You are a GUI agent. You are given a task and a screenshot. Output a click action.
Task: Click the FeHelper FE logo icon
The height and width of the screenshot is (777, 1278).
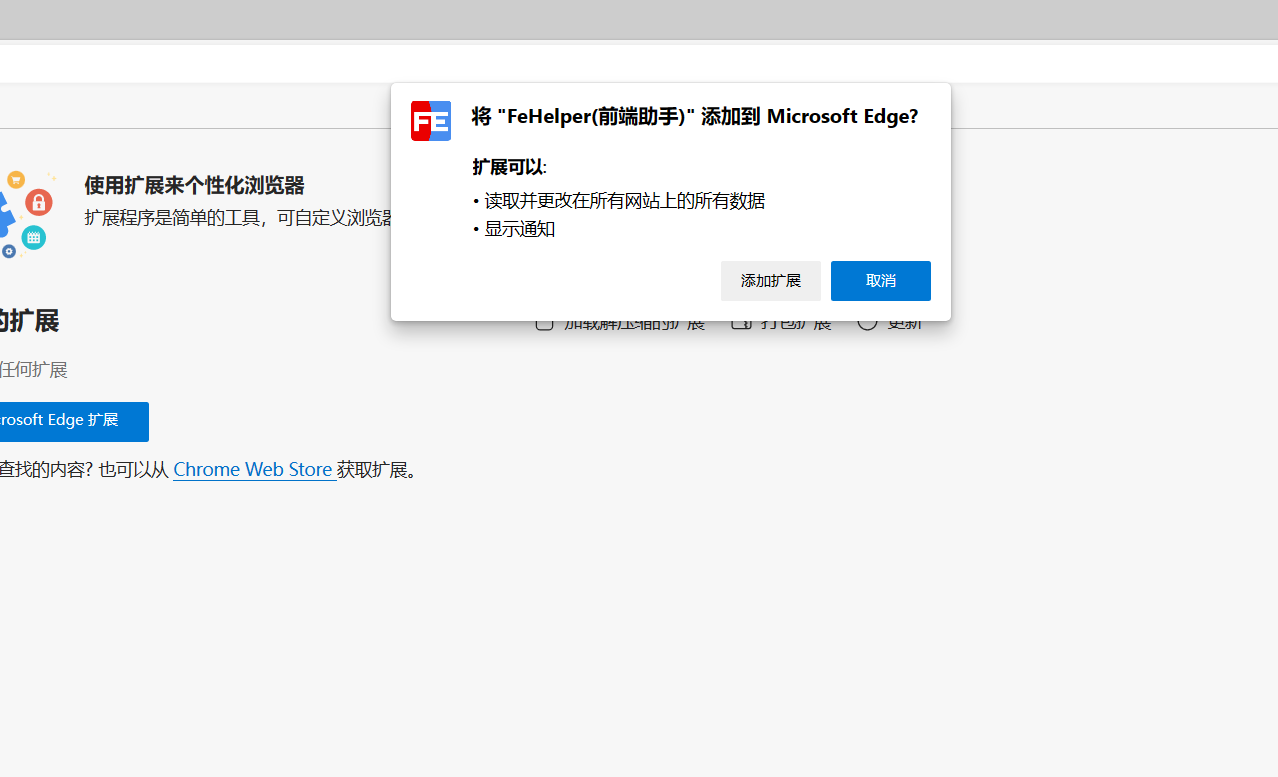click(431, 121)
